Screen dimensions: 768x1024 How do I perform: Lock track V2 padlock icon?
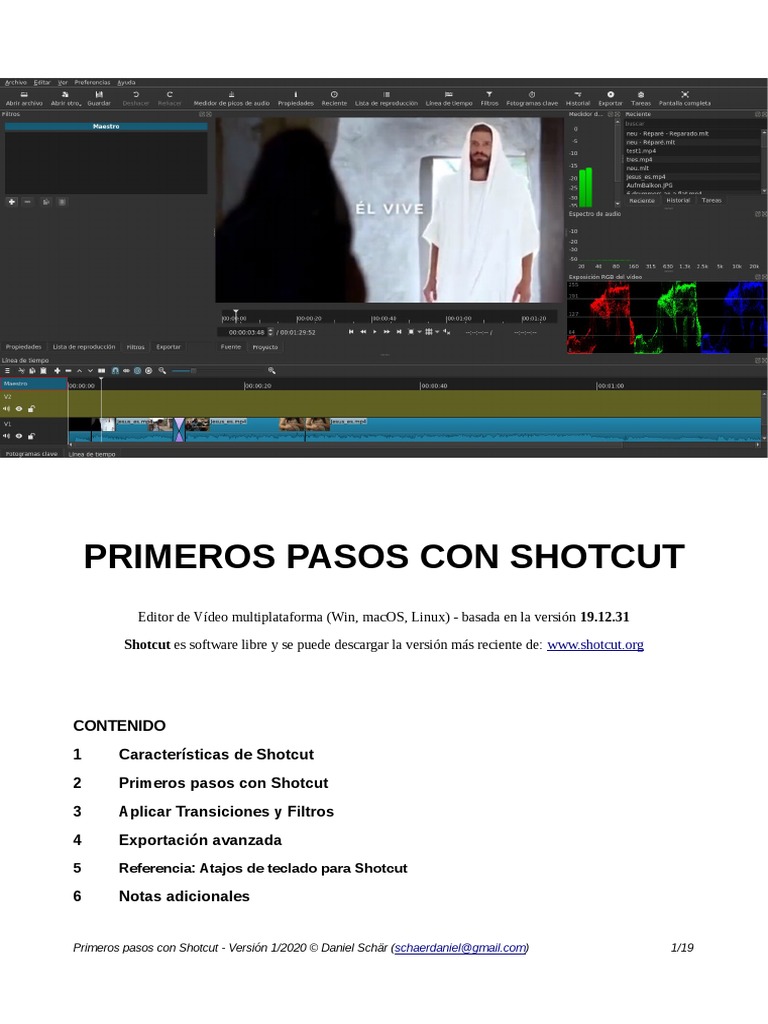(31, 409)
